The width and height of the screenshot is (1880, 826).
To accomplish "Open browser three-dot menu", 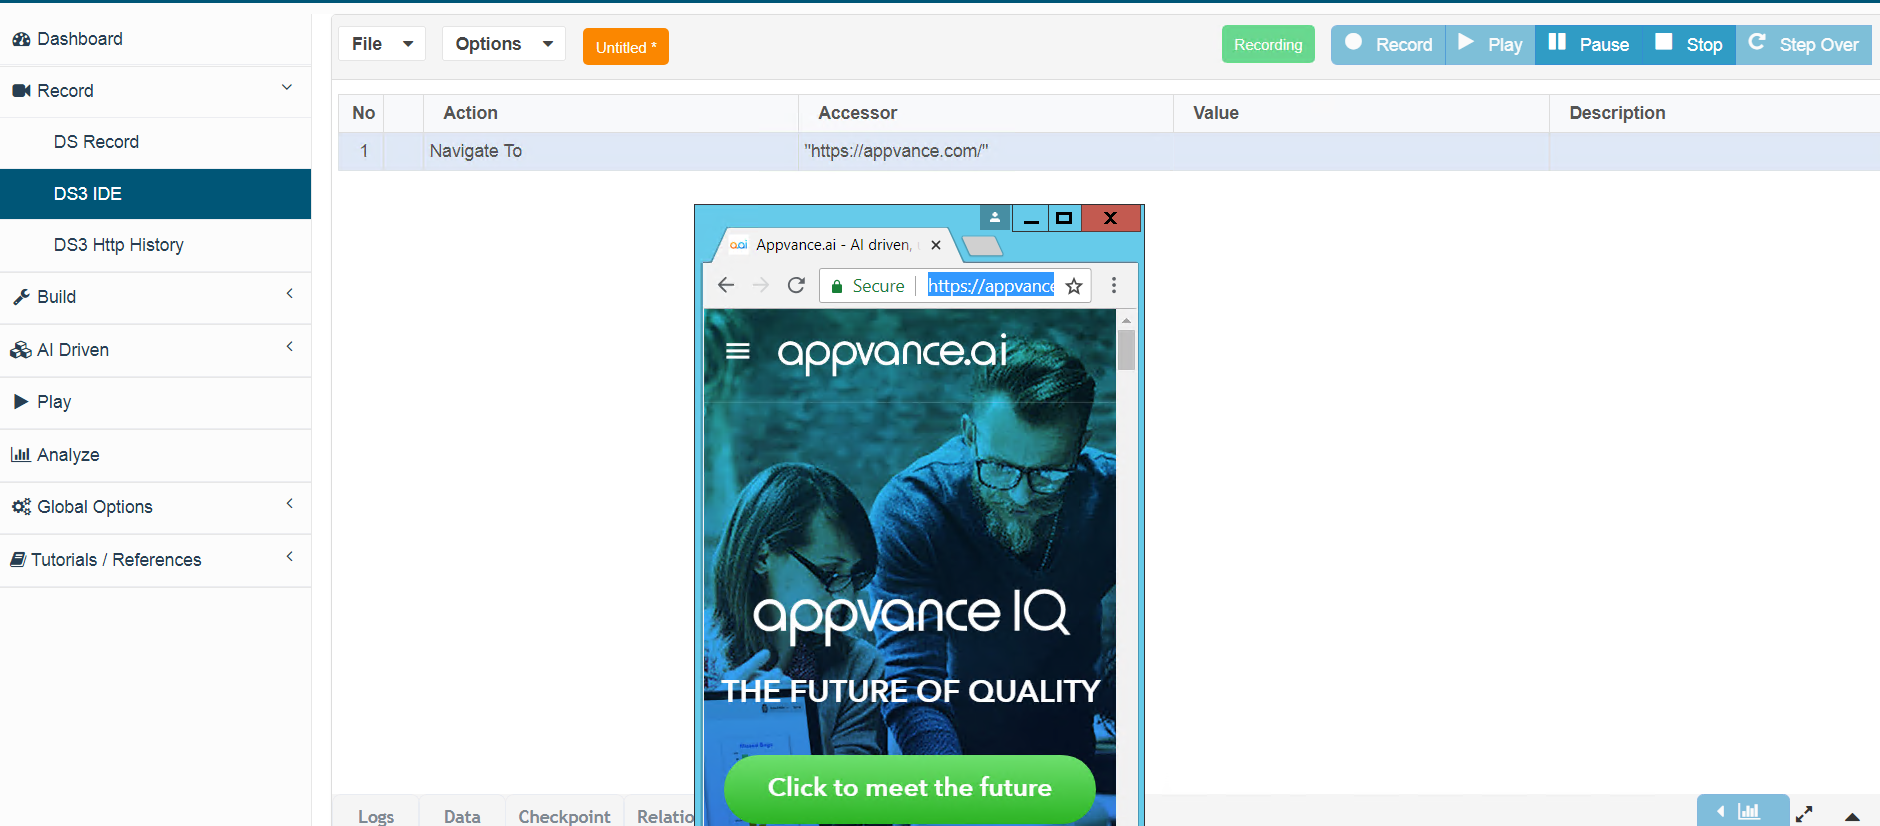I will [1114, 285].
